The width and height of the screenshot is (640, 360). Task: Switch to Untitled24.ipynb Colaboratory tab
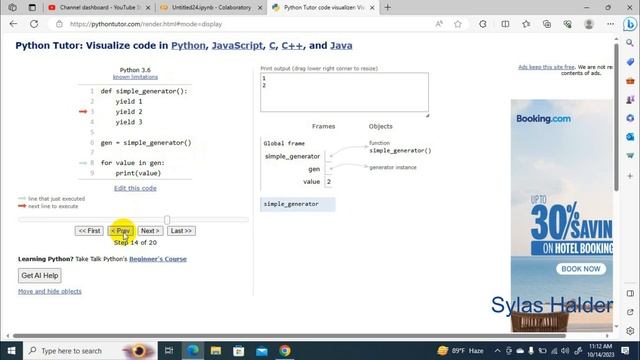(211, 7)
